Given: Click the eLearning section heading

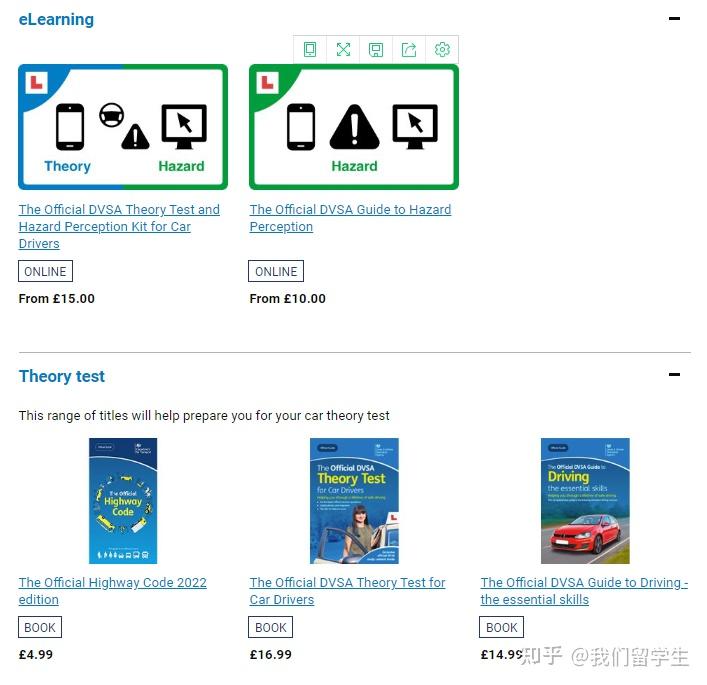Looking at the screenshot, I should (x=56, y=19).
